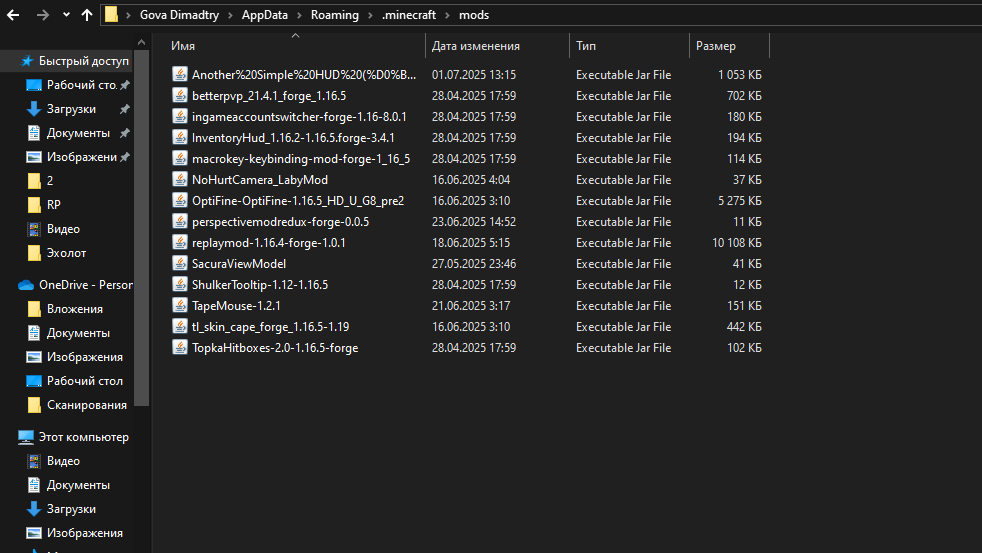Navigate to Gova Dimadtry breadcrumb
This screenshot has width=982, height=553.
point(179,15)
